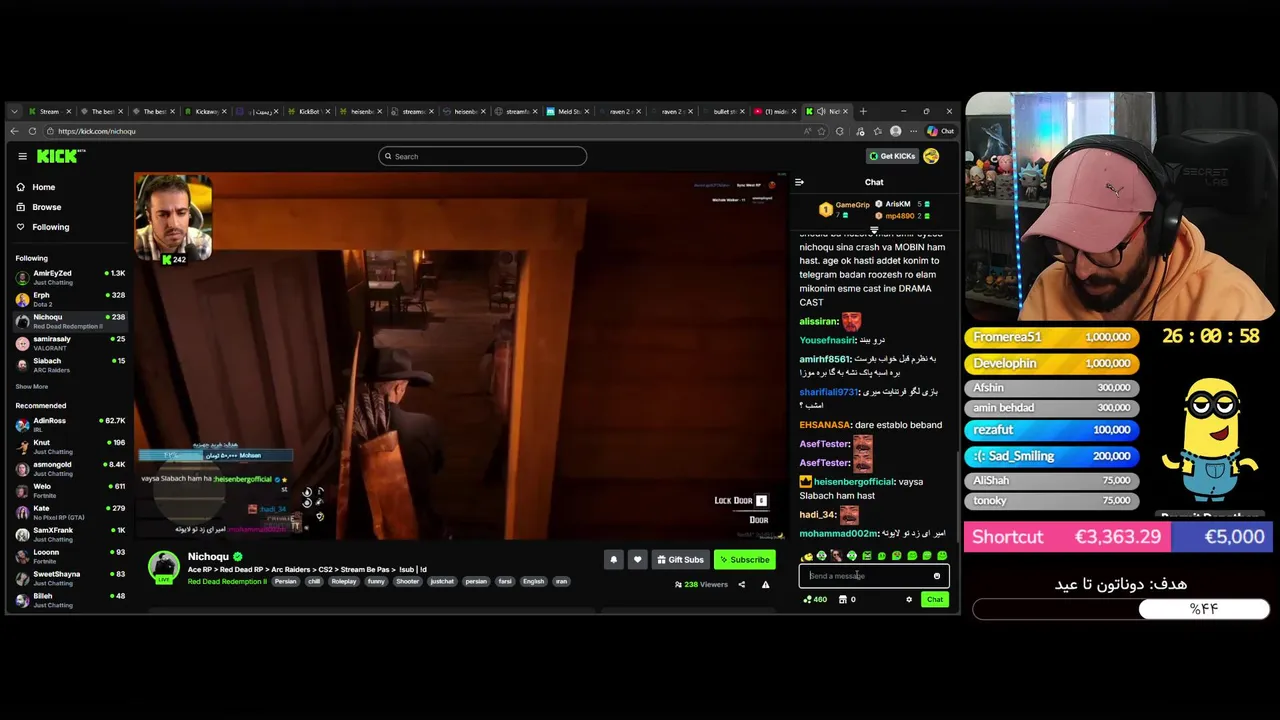Mute the Nichoqu tab speaker icon

[821, 111]
